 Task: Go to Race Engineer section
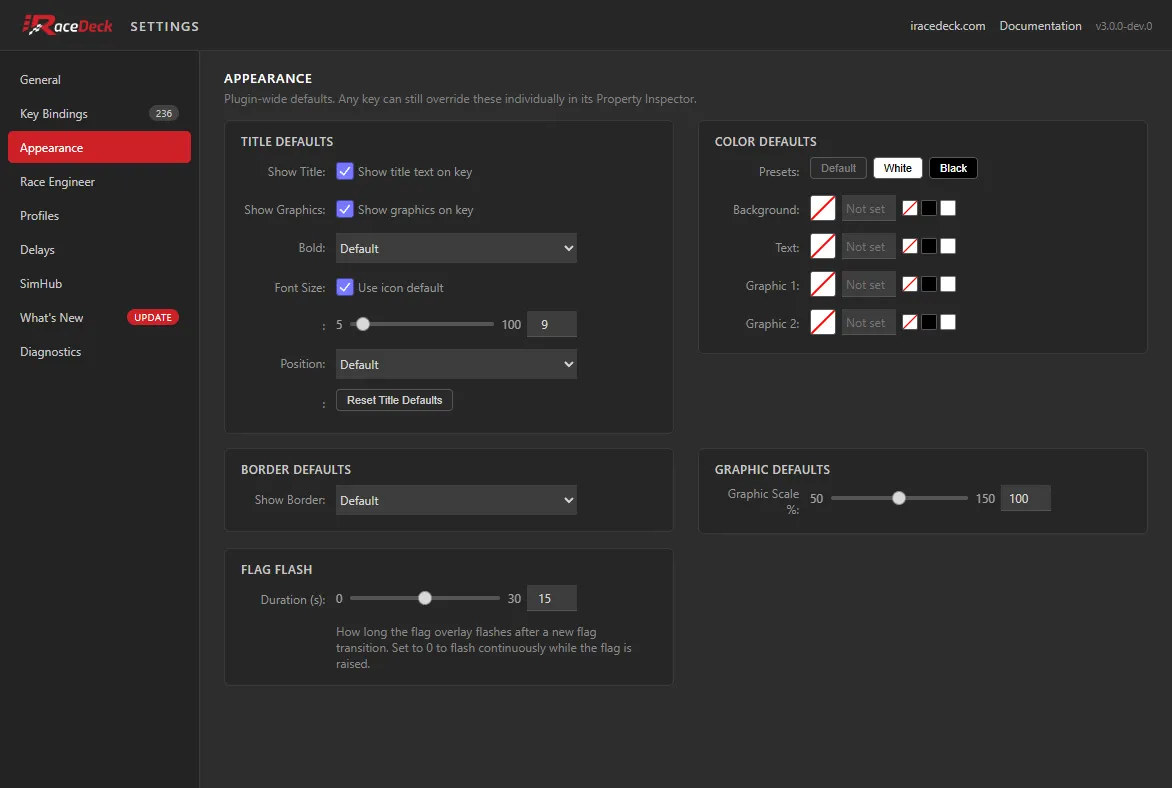[99, 182]
